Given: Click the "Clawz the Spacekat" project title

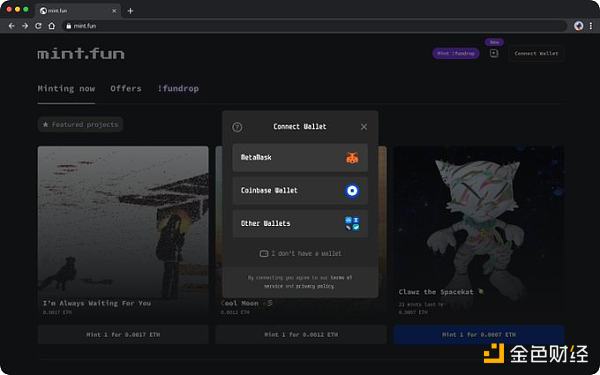Looking at the screenshot, I should coord(436,292).
